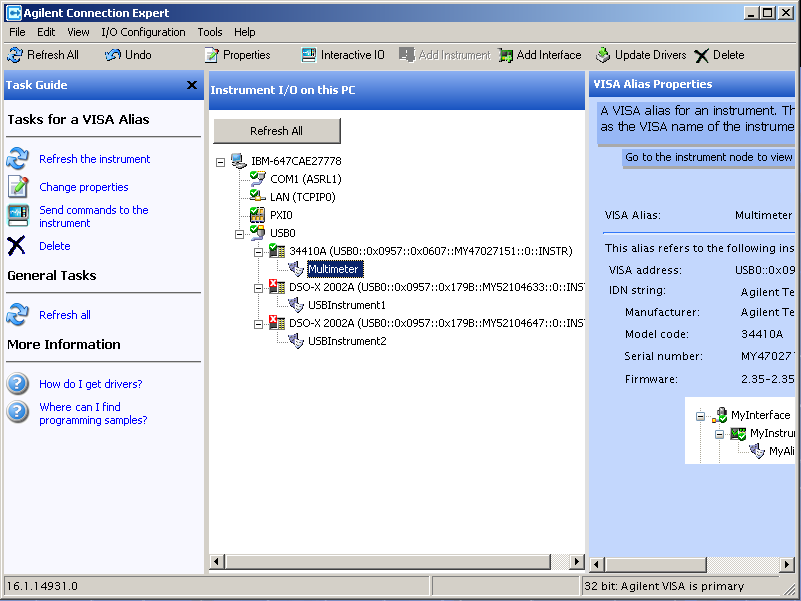Click the PXI0 interface icon
The image size is (801, 601).
pos(257,215)
